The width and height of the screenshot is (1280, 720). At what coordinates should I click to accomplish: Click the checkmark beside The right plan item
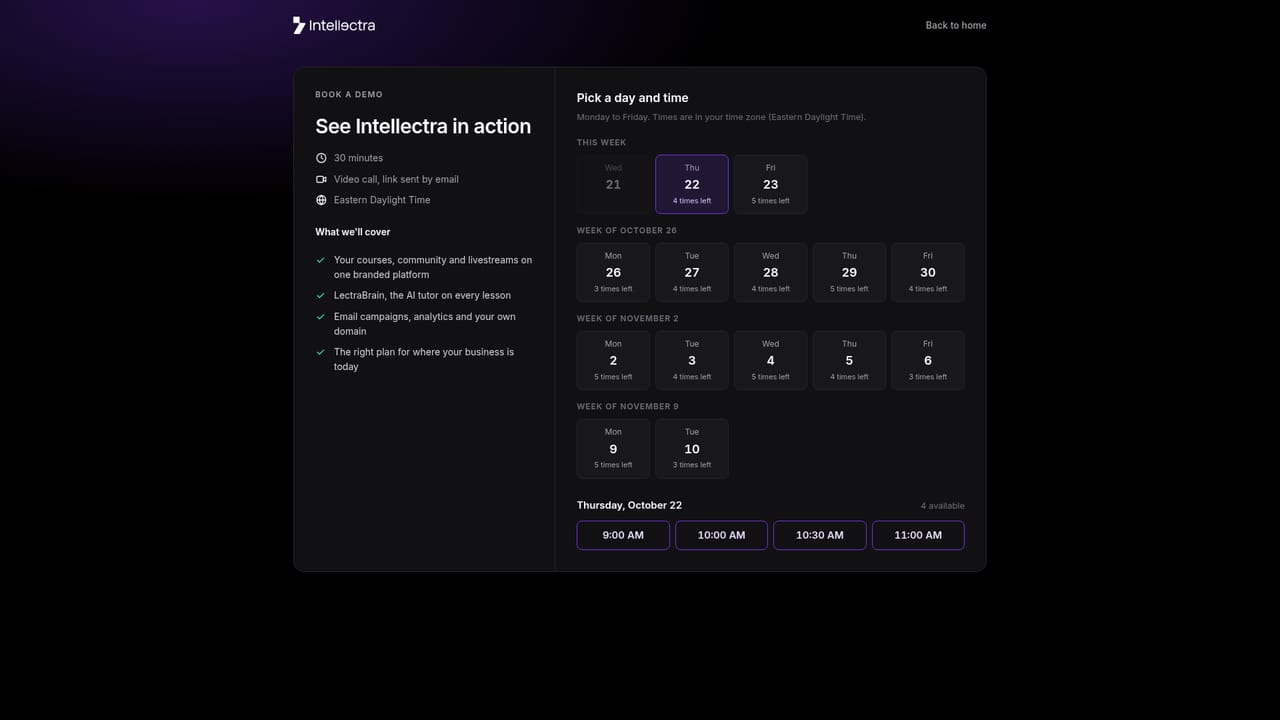click(321, 352)
